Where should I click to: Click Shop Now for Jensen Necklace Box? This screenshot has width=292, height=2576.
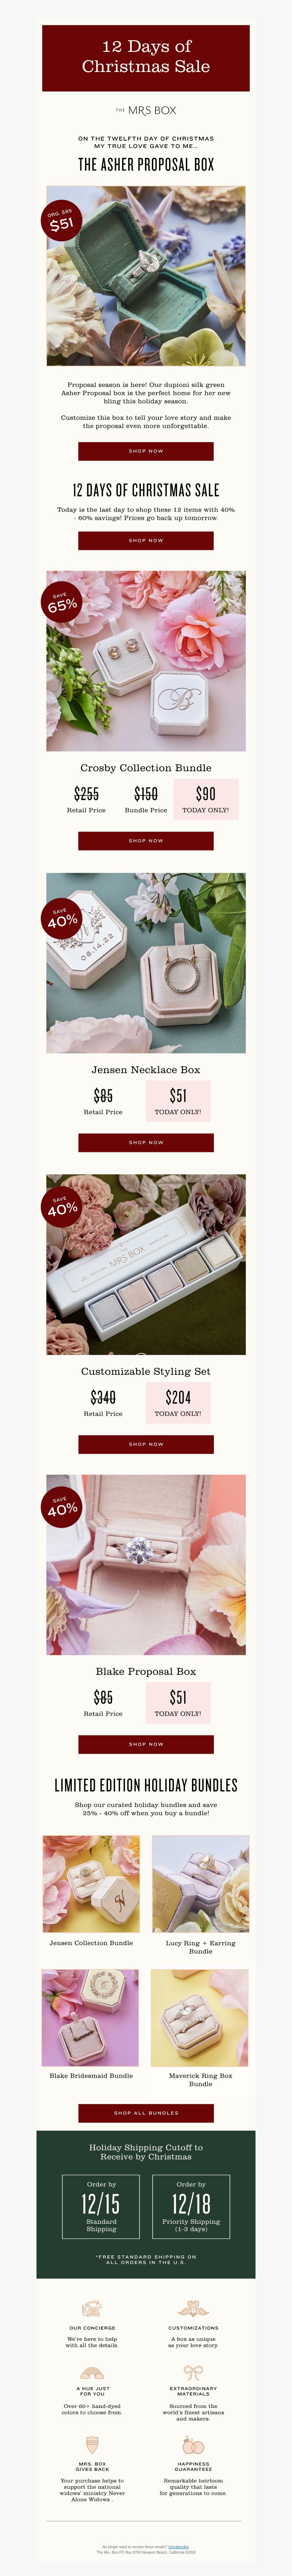tap(146, 1142)
